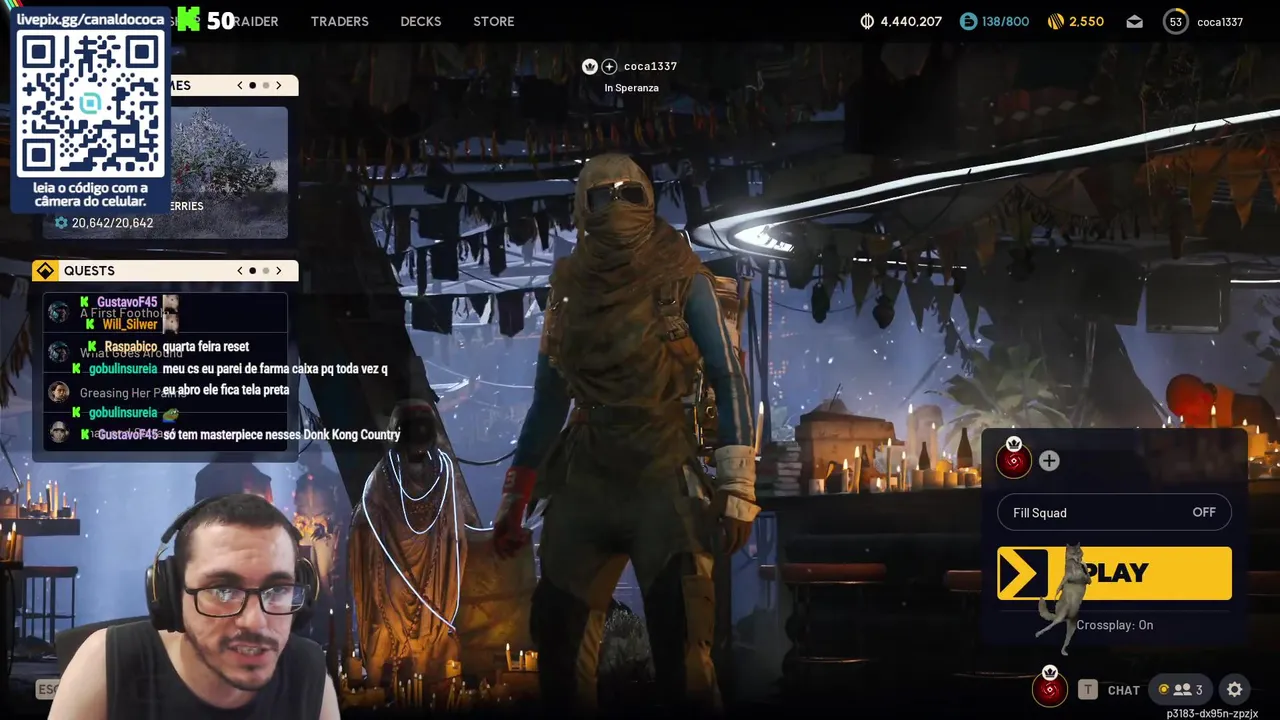Open the Store menu tab
The width and height of the screenshot is (1280, 720).
pos(494,21)
